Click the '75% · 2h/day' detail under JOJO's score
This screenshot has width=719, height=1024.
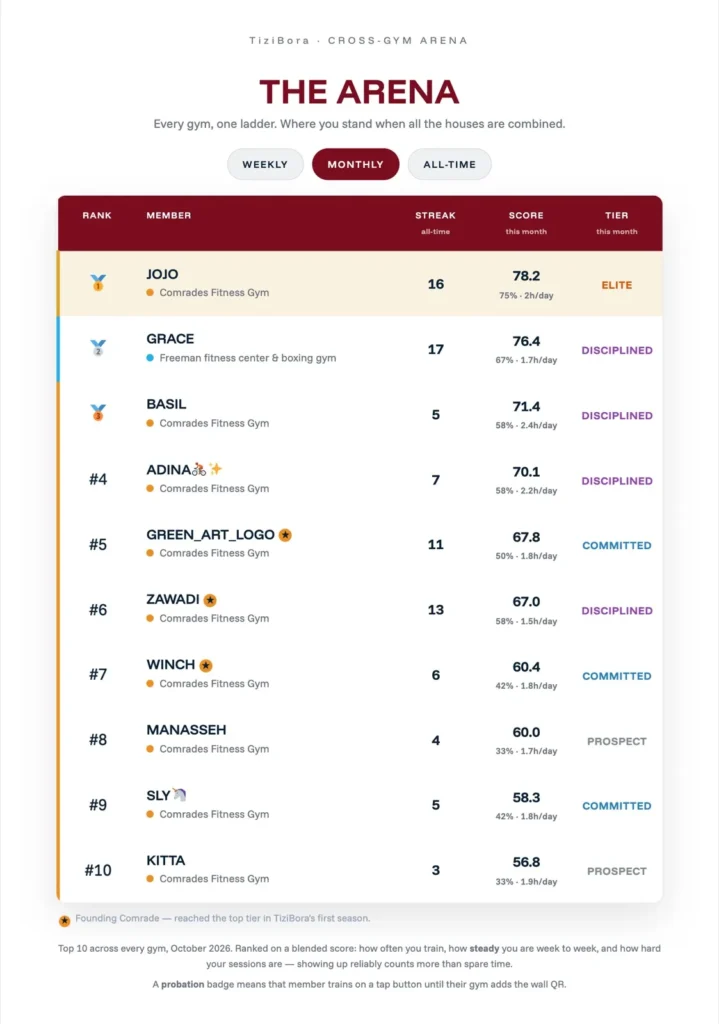pos(526,296)
